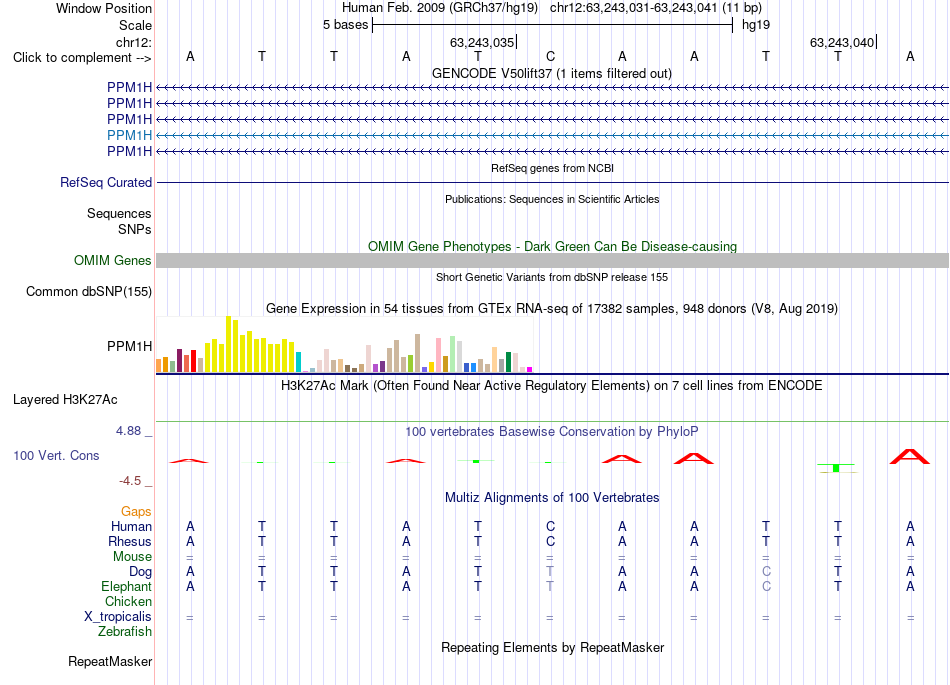Select the chr12: ruler label
This screenshot has height=685, width=950.
coord(133,42)
